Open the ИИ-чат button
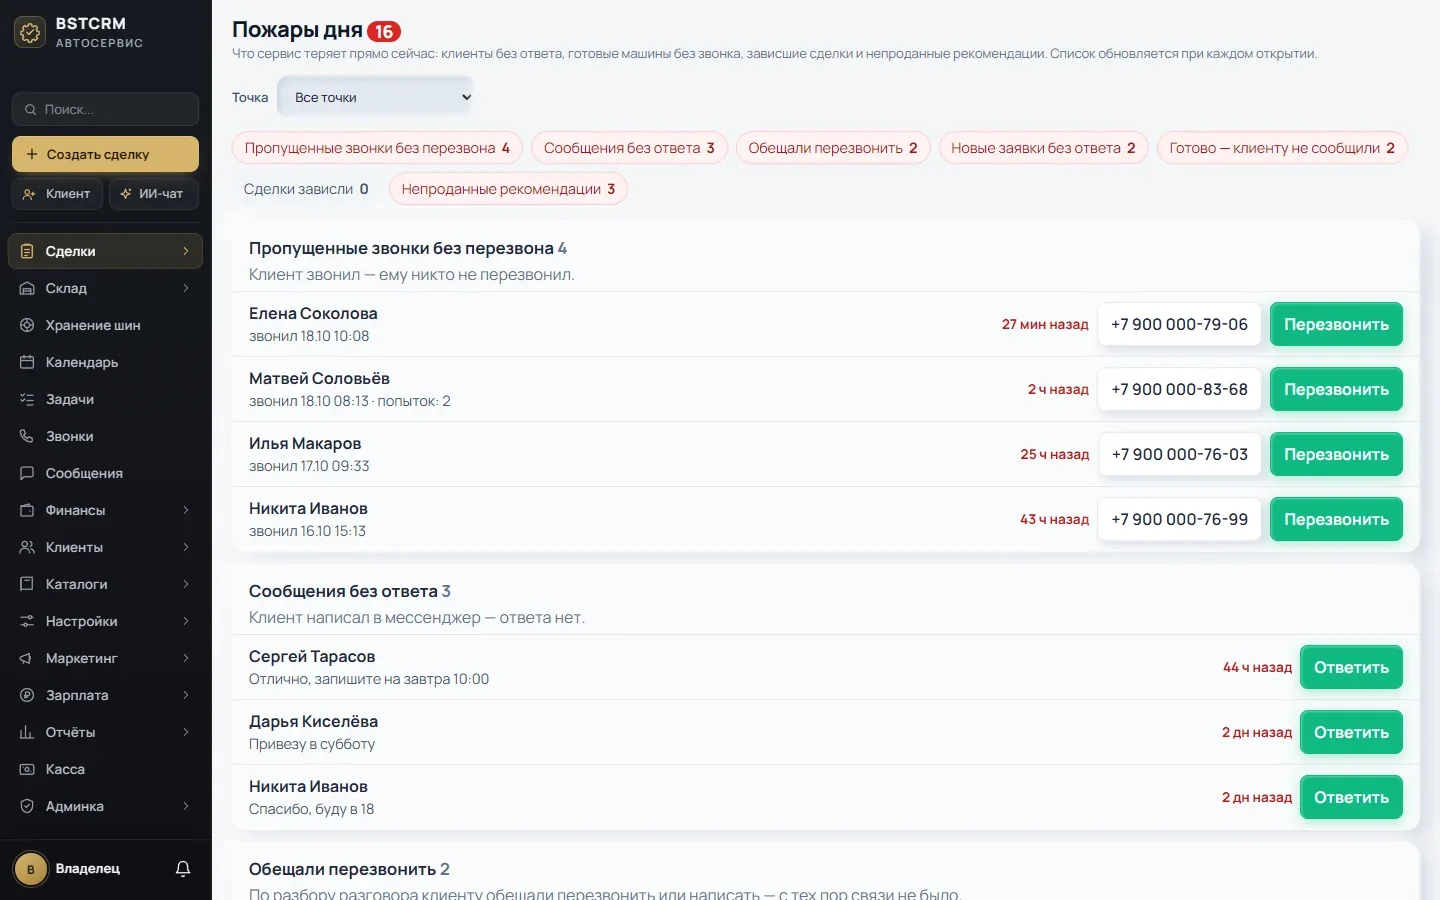This screenshot has width=1440, height=900. [x=153, y=194]
